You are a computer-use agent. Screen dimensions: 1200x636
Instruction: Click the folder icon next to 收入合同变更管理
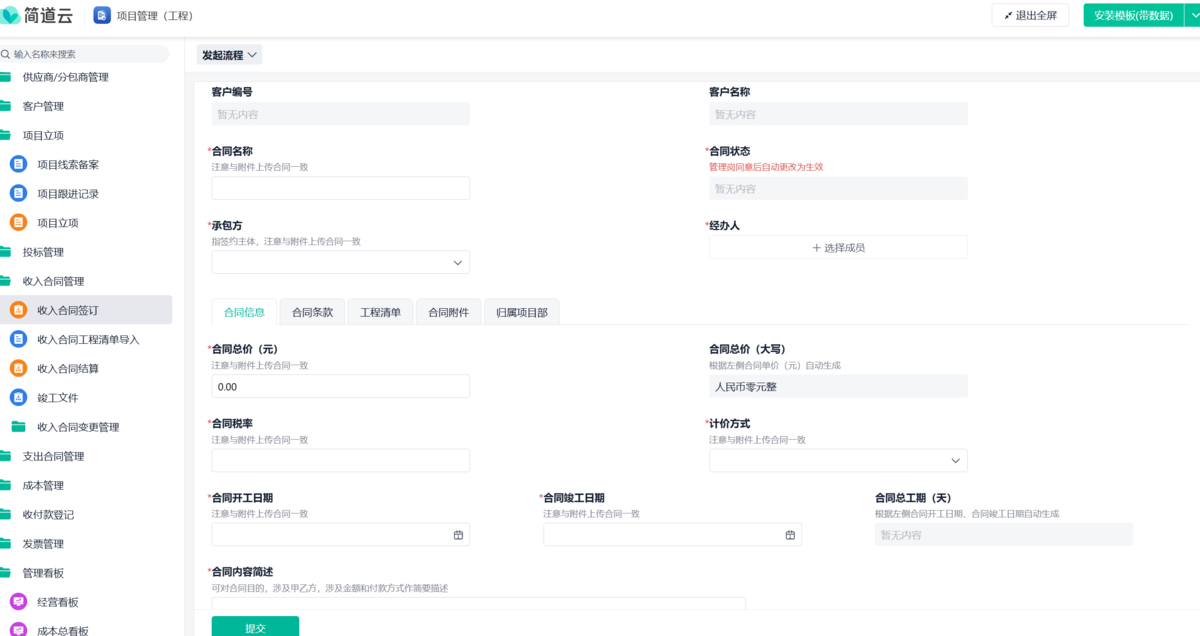[18, 427]
